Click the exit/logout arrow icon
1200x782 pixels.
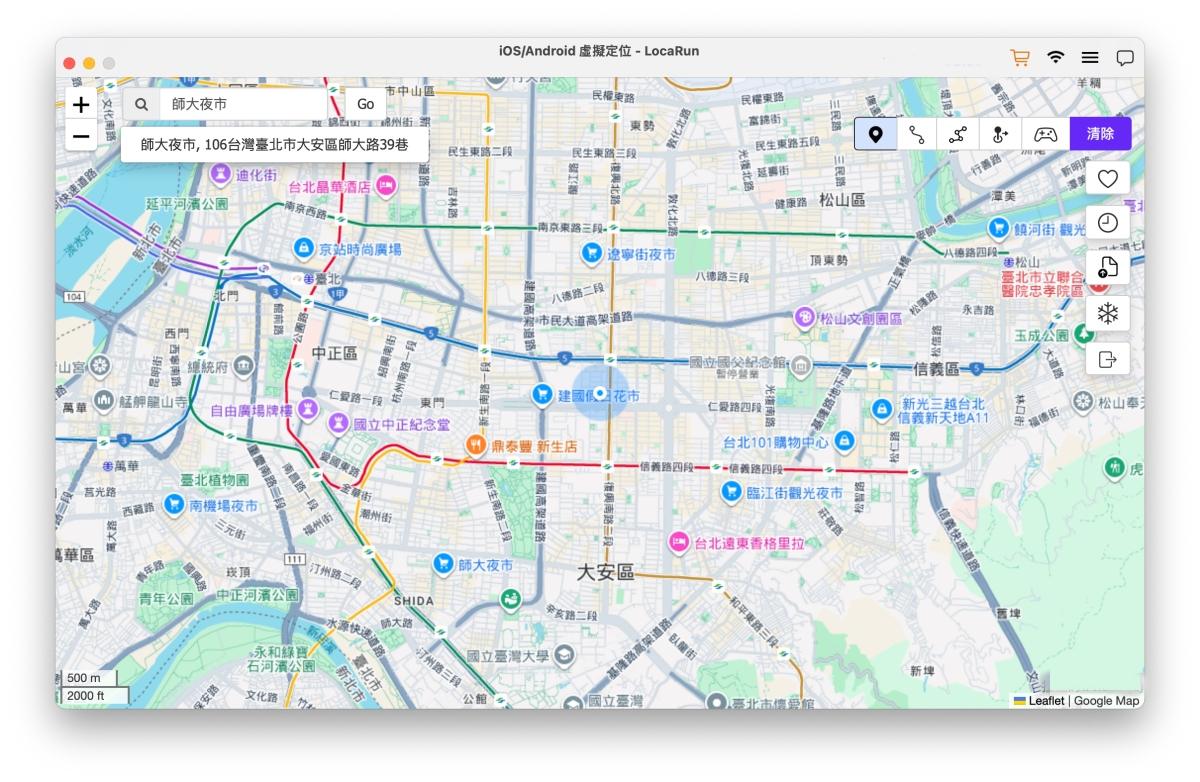pos(1107,359)
